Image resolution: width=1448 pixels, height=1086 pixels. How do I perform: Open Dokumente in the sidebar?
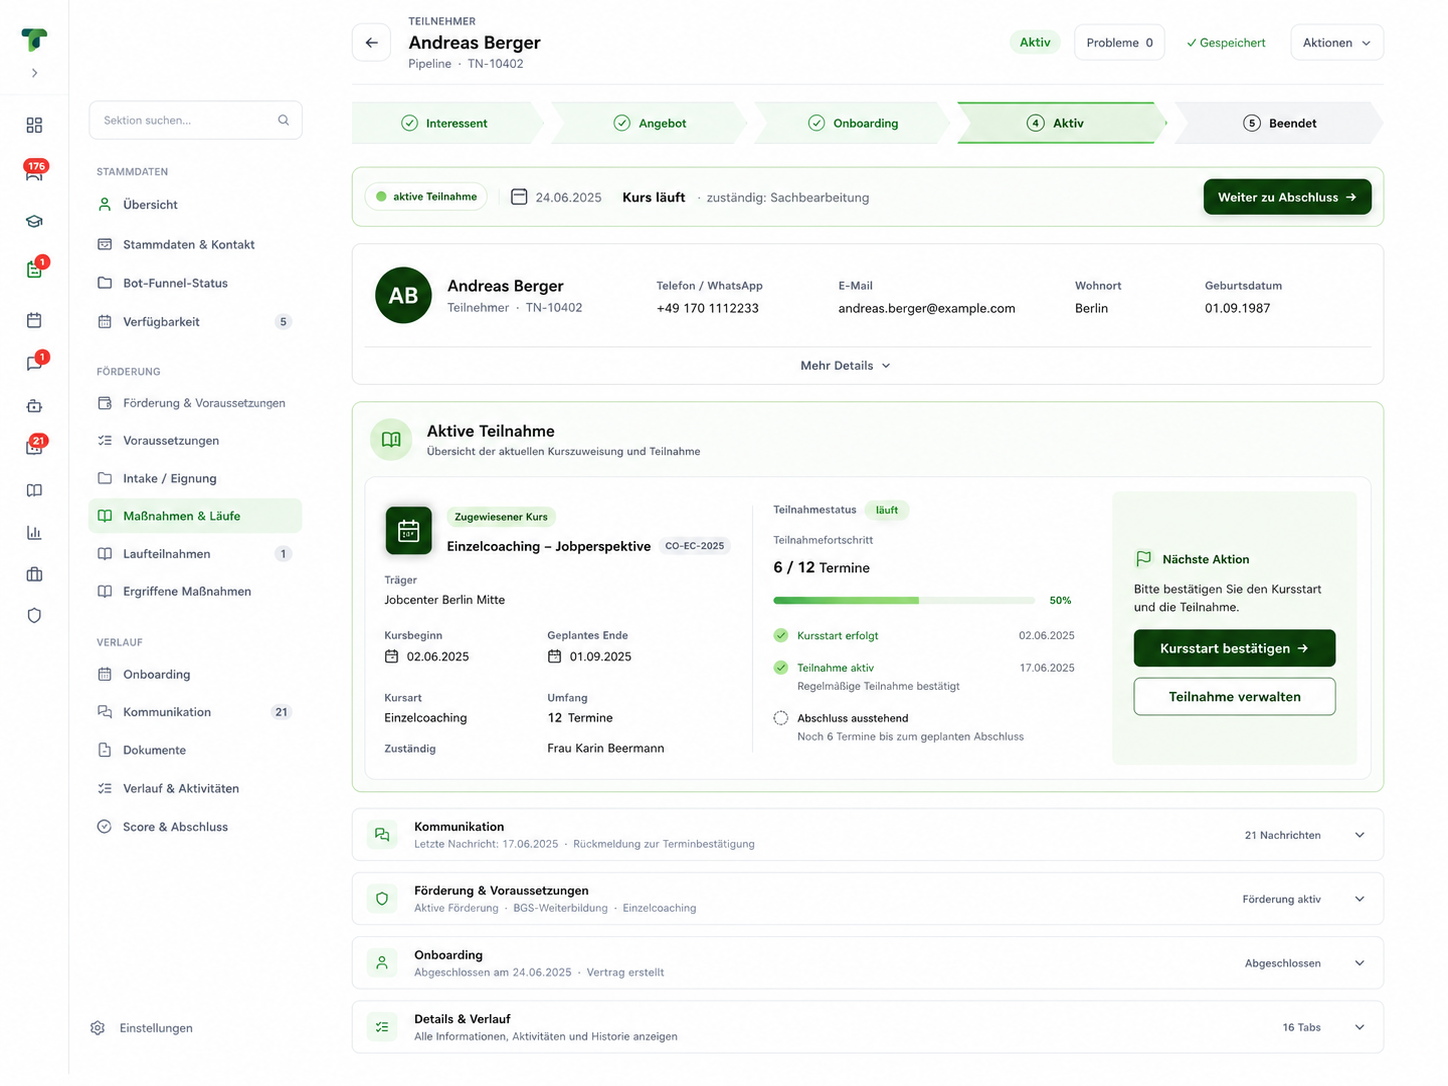point(196,750)
